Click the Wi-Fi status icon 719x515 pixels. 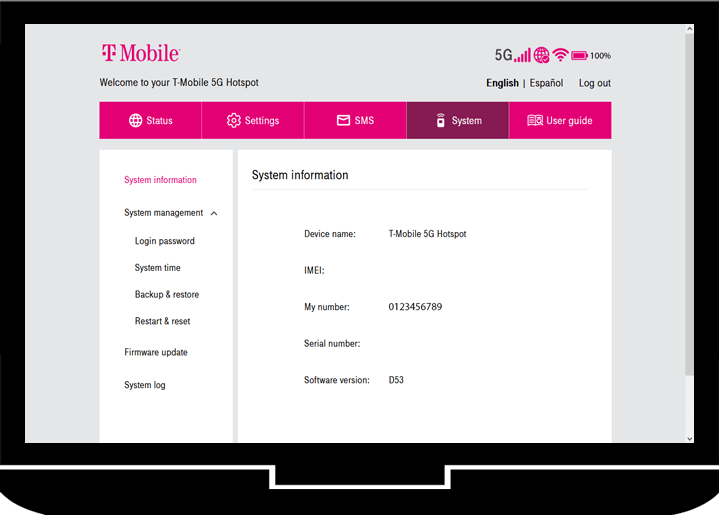(560, 55)
